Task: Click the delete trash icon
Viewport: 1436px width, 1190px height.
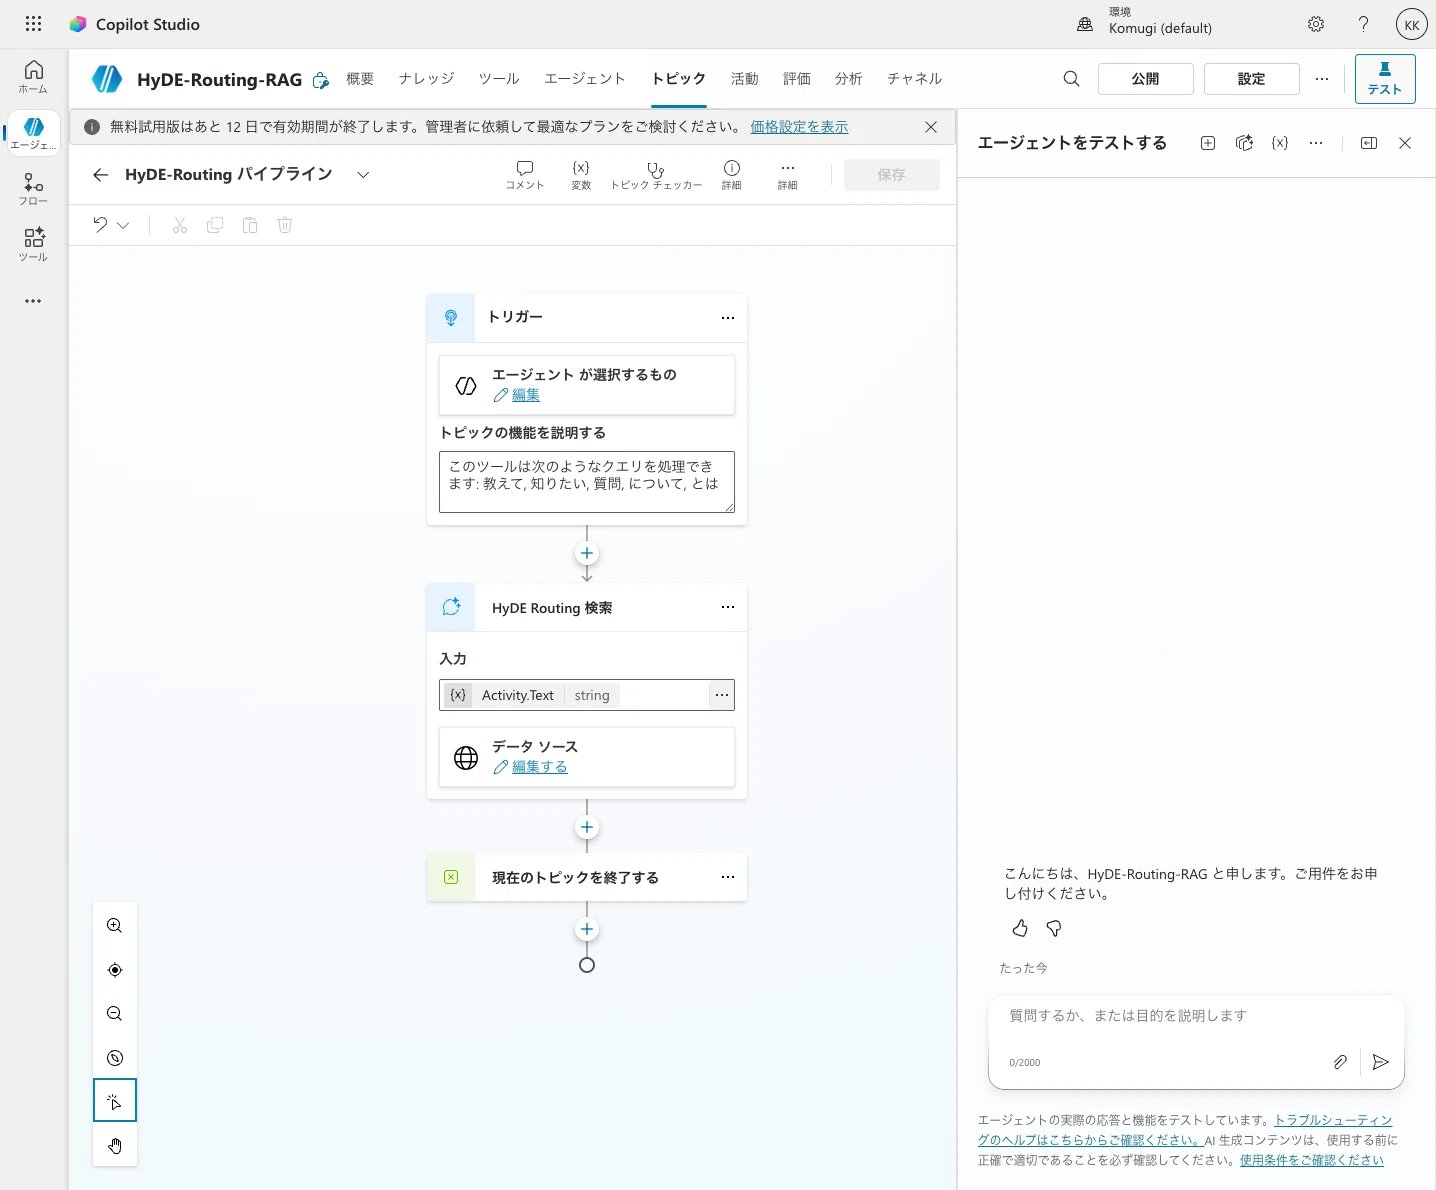Action: [285, 225]
